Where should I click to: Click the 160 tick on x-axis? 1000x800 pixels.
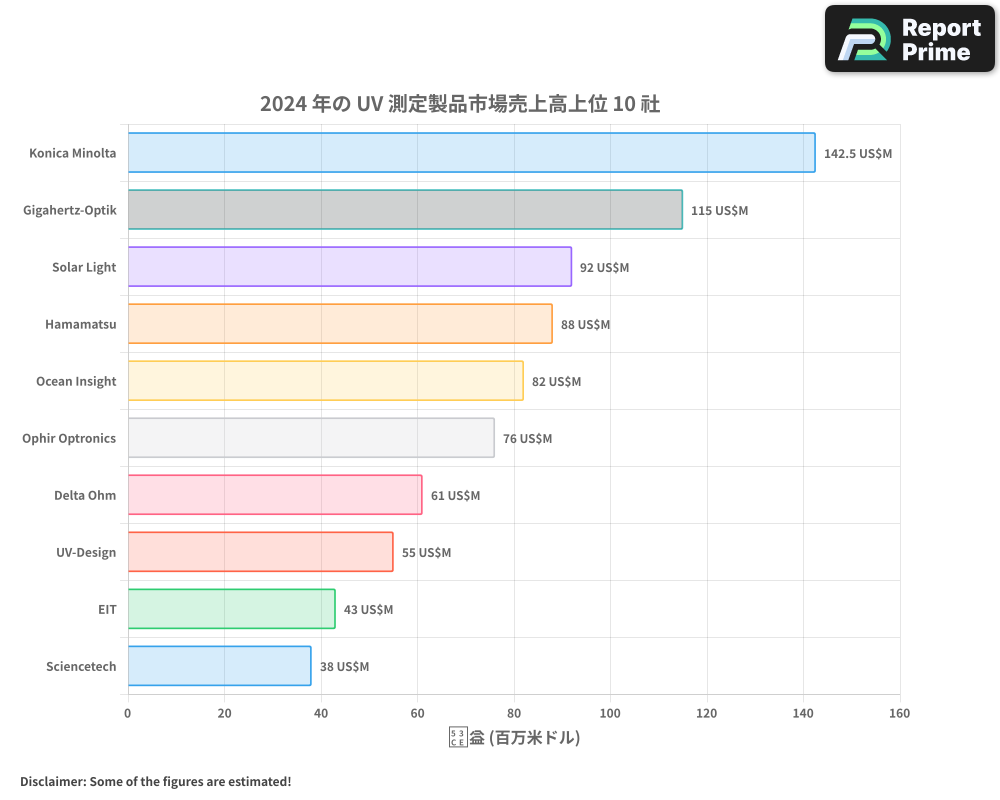click(x=899, y=713)
